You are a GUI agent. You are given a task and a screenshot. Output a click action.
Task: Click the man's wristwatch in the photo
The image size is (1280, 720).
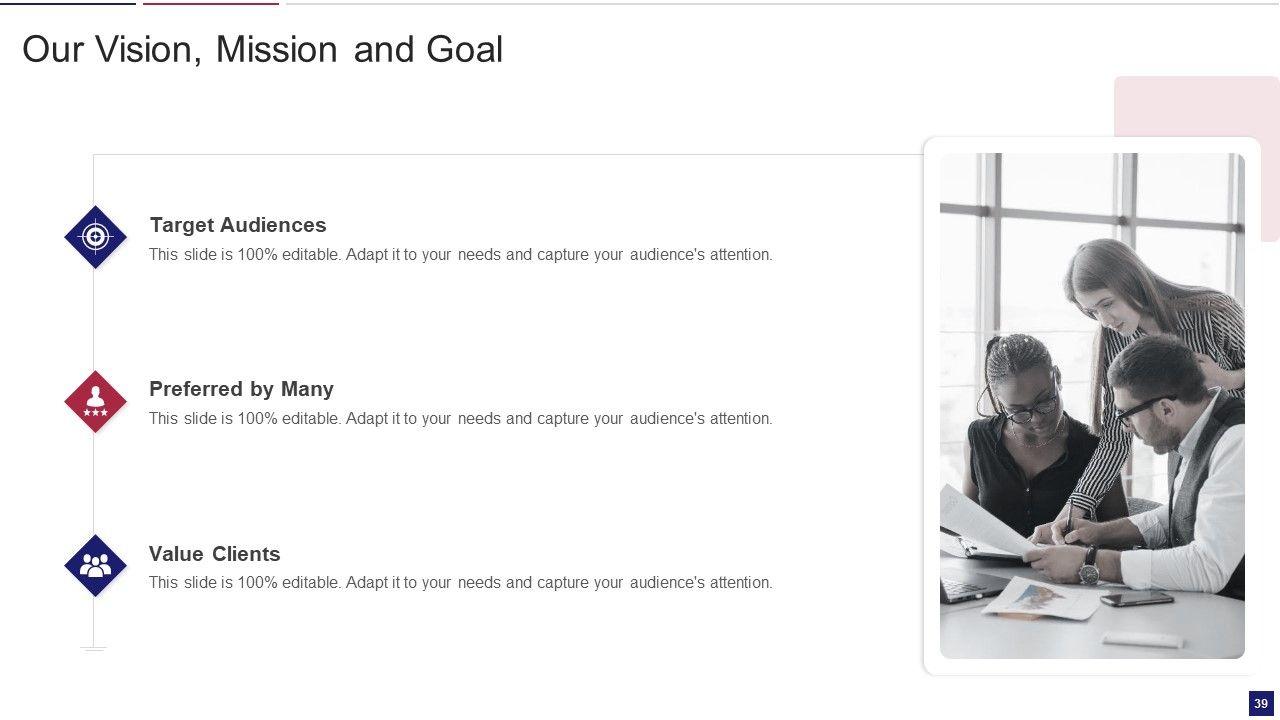tap(1088, 571)
